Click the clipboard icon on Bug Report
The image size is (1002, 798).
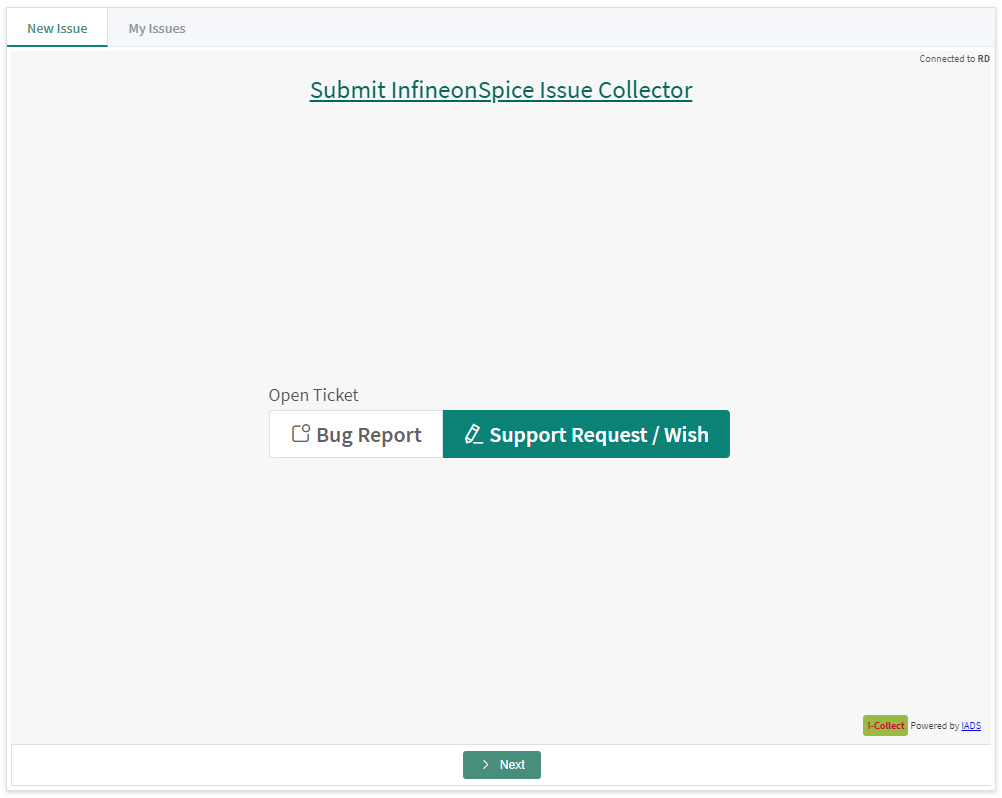299,433
